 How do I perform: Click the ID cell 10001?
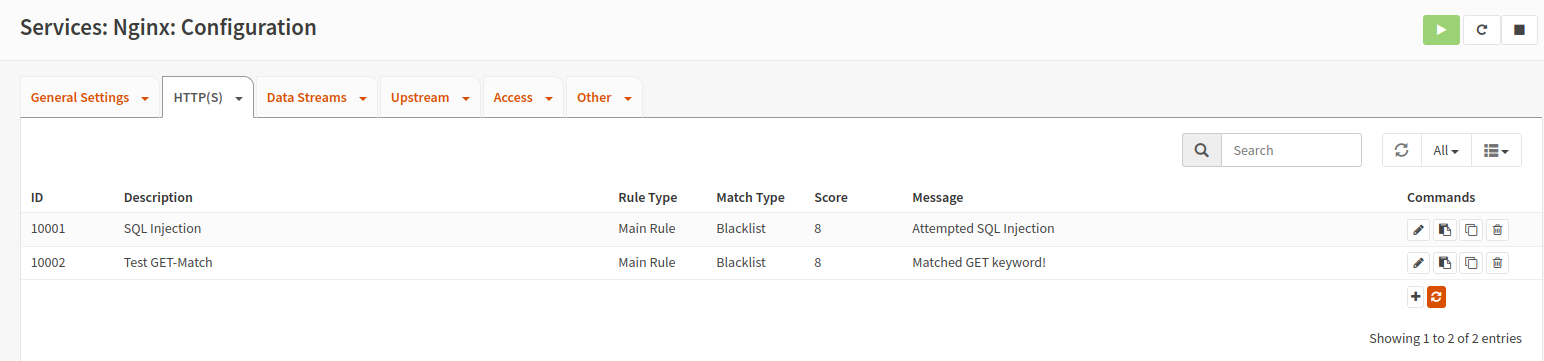[x=48, y=229]
